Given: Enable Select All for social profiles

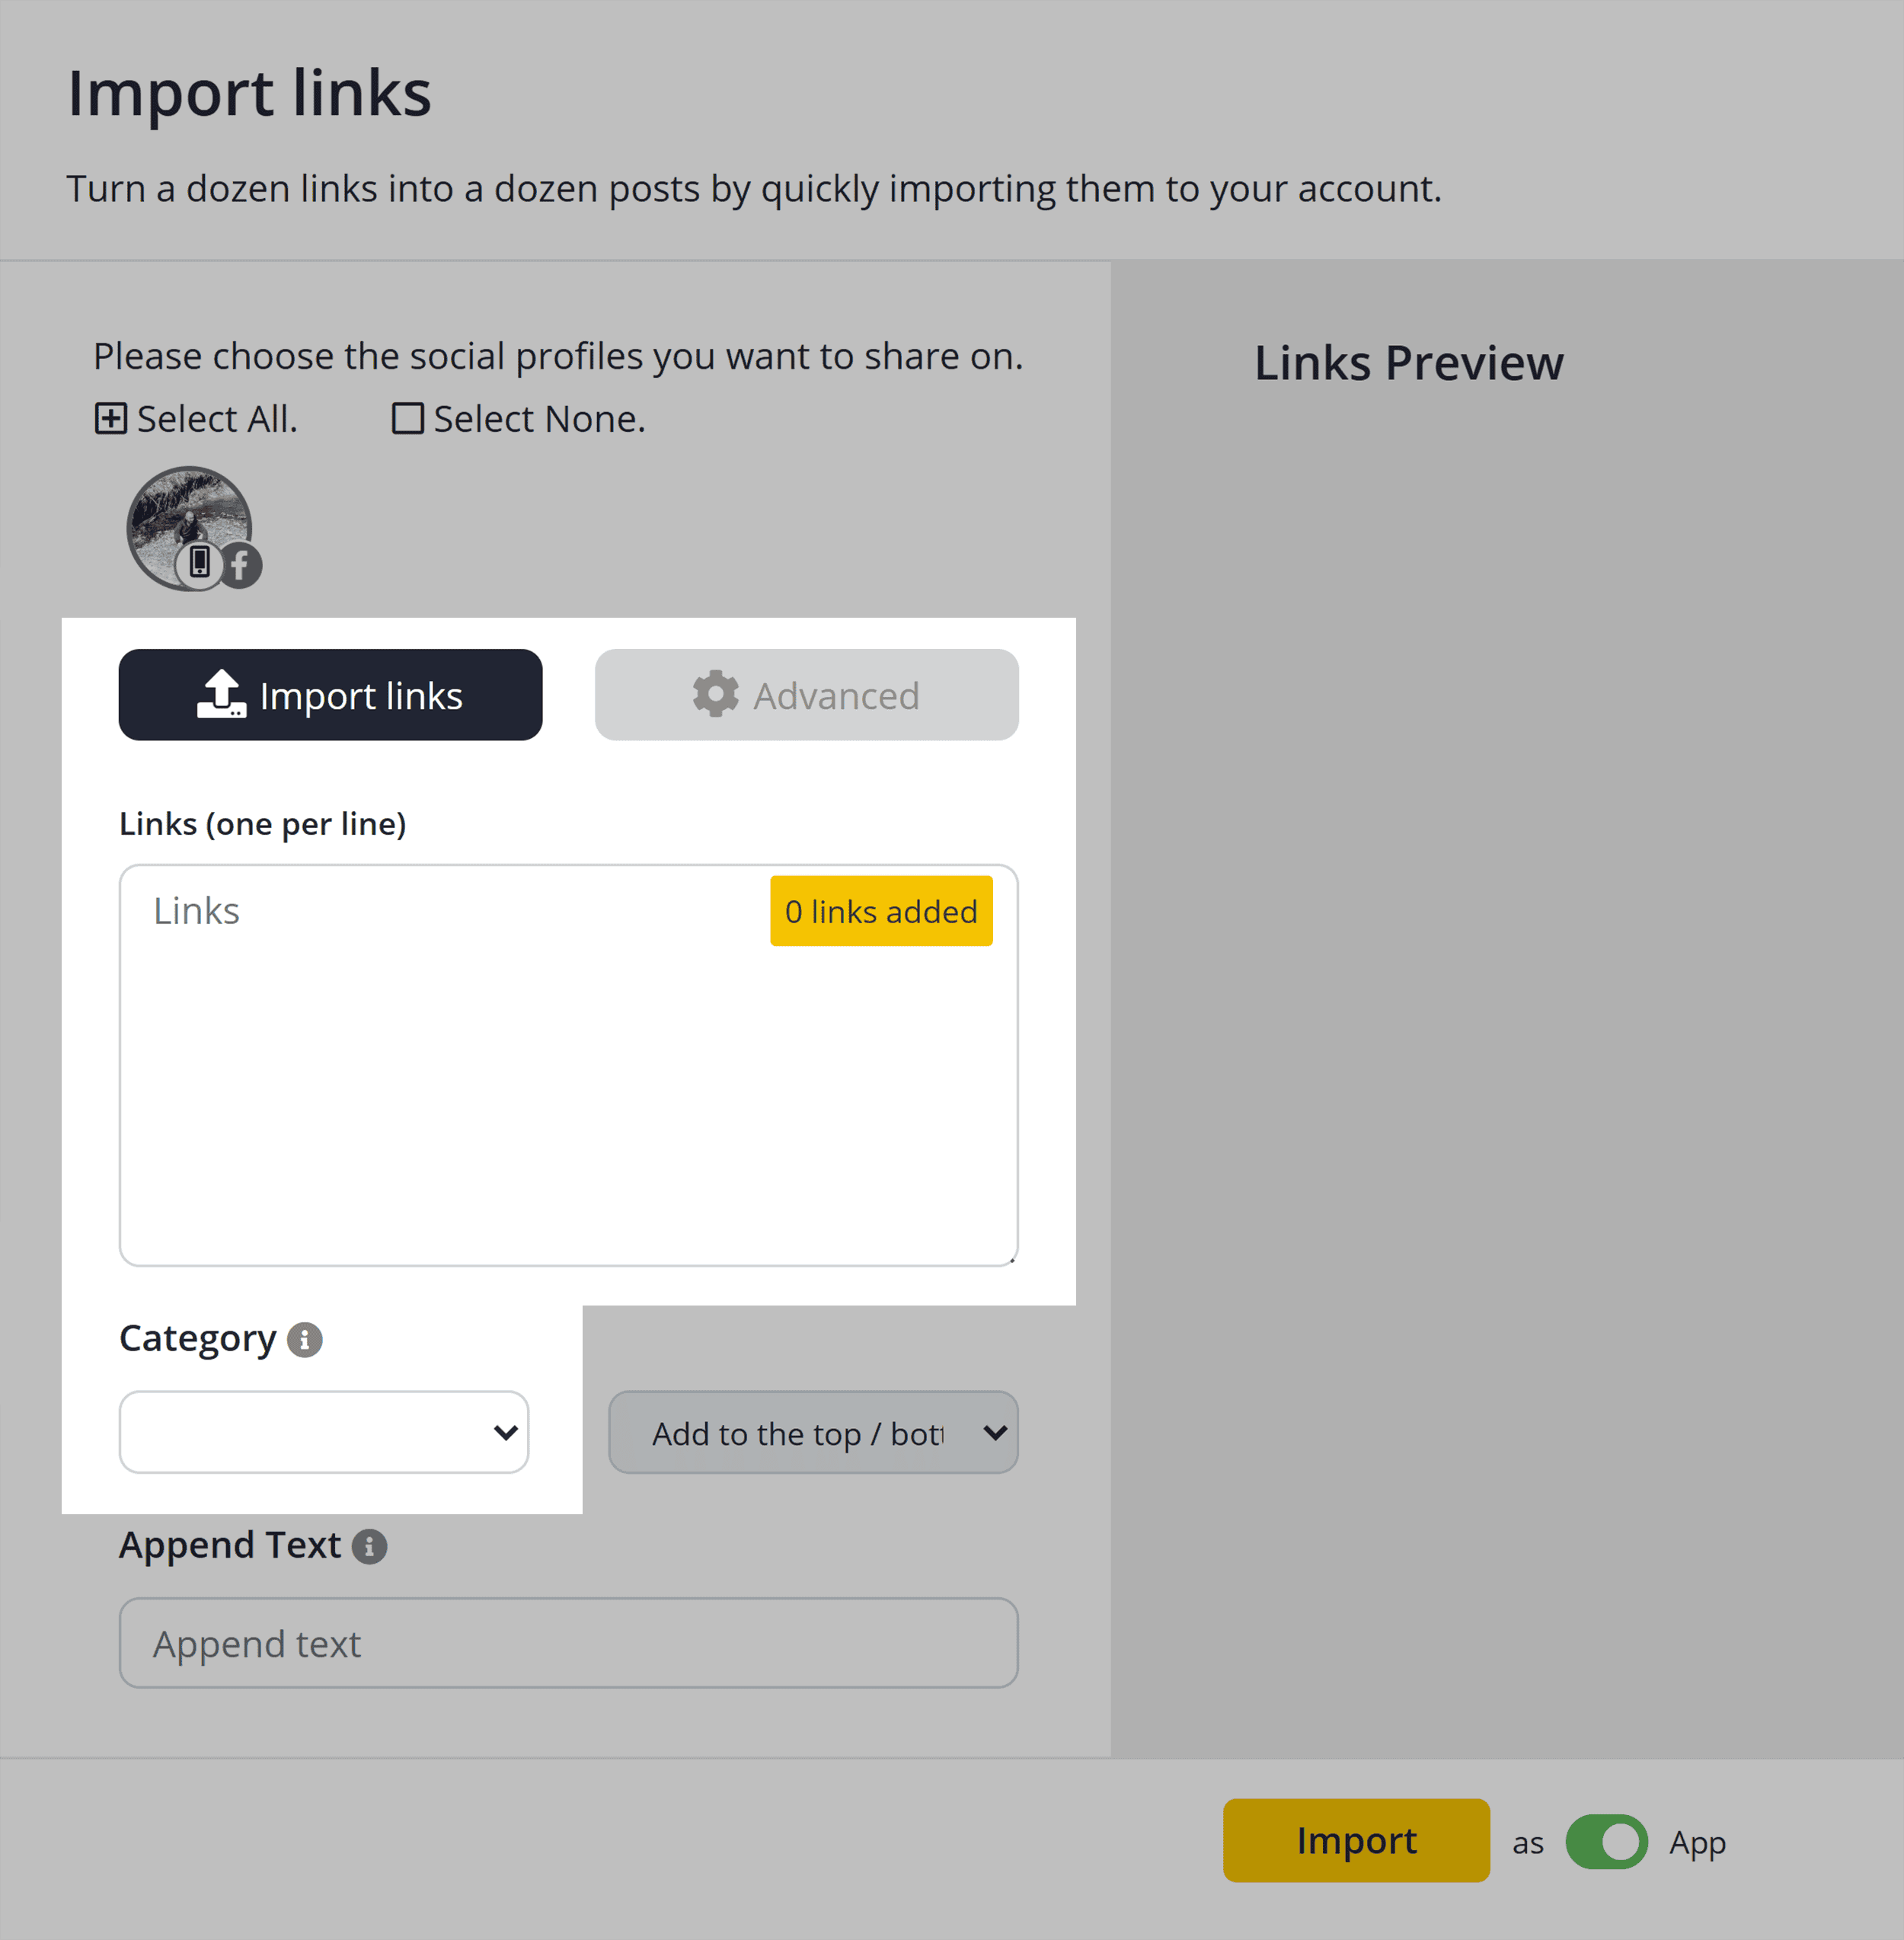Looking at the screenshot, I should [196, 418].
